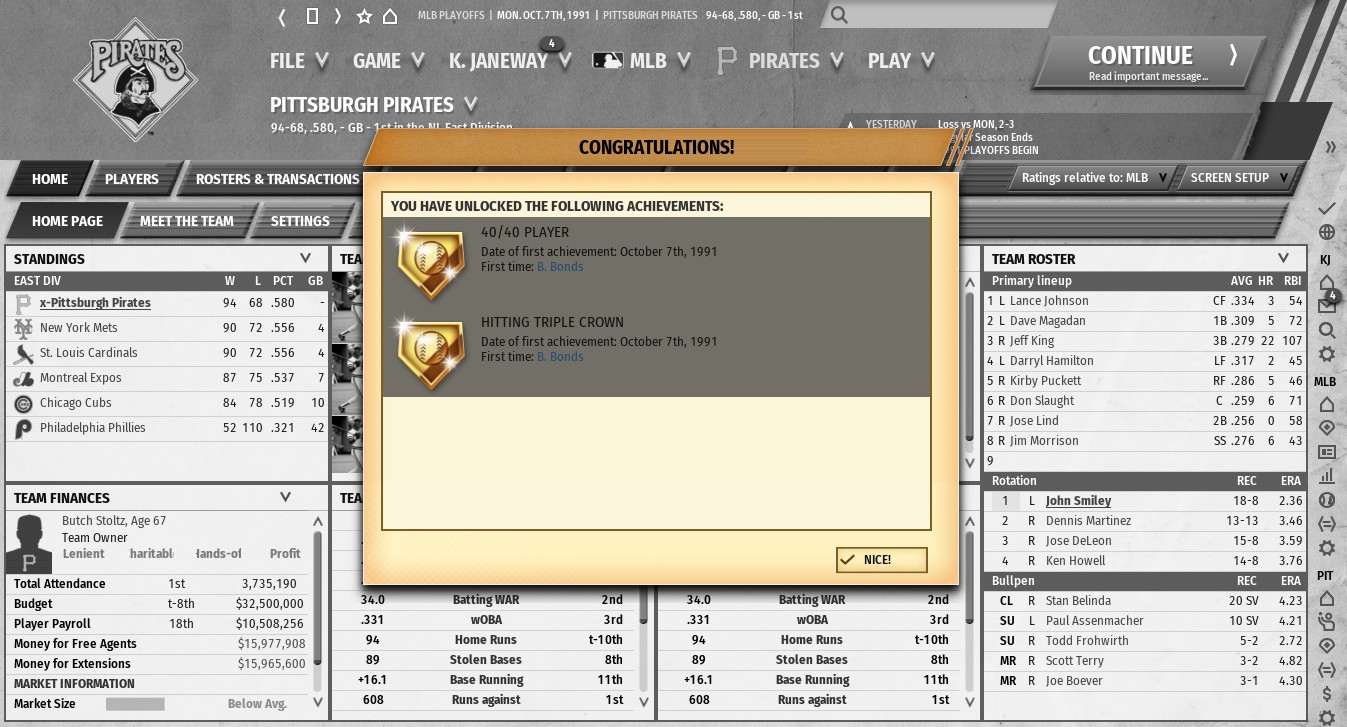Click the back navigation arrow in top bar
The width and height of the screenshot is (1347, 727).
283,16
